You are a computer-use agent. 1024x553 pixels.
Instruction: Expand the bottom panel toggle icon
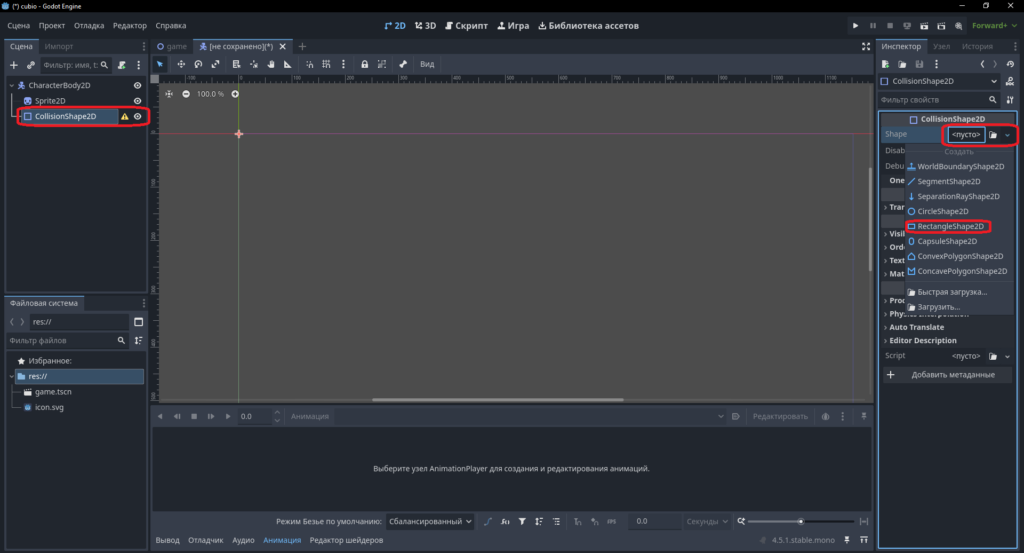click(863, 540)
